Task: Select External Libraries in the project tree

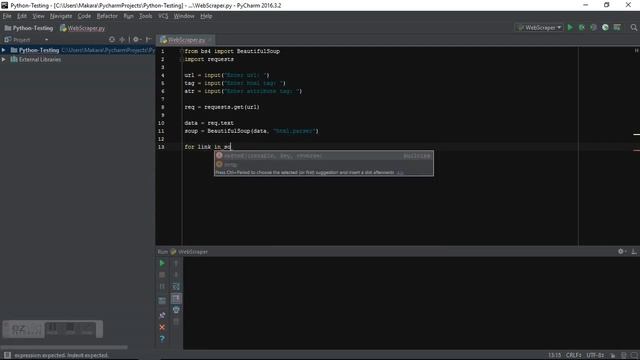Action: [x=40, y=60]
